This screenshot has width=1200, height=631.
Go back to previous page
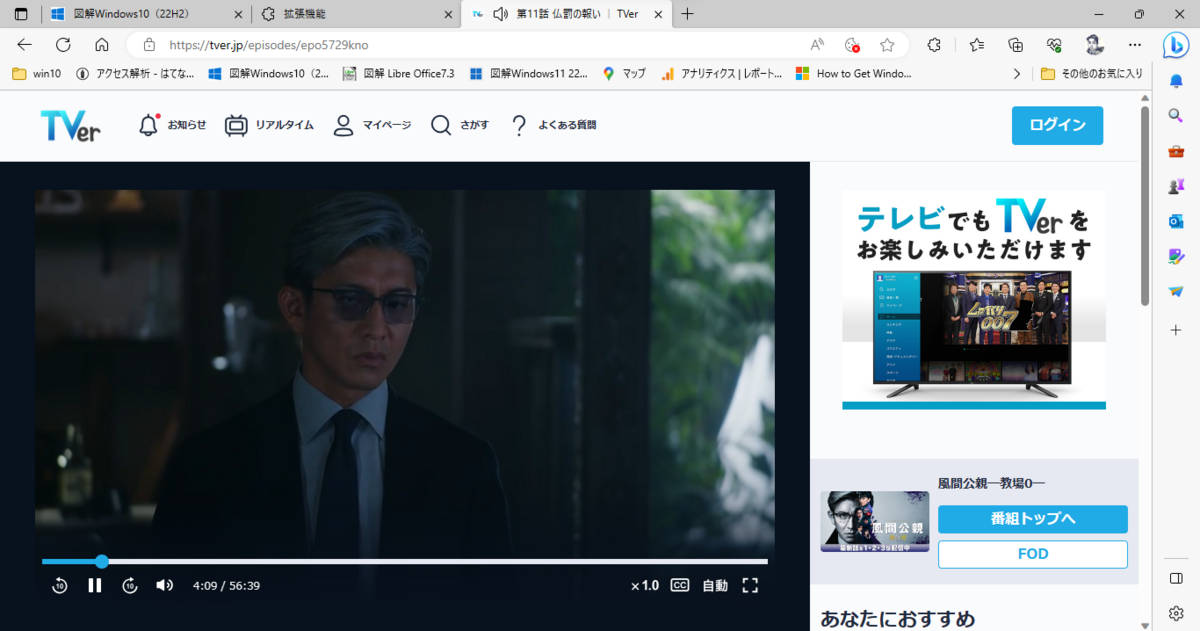[x=25, y=45]
